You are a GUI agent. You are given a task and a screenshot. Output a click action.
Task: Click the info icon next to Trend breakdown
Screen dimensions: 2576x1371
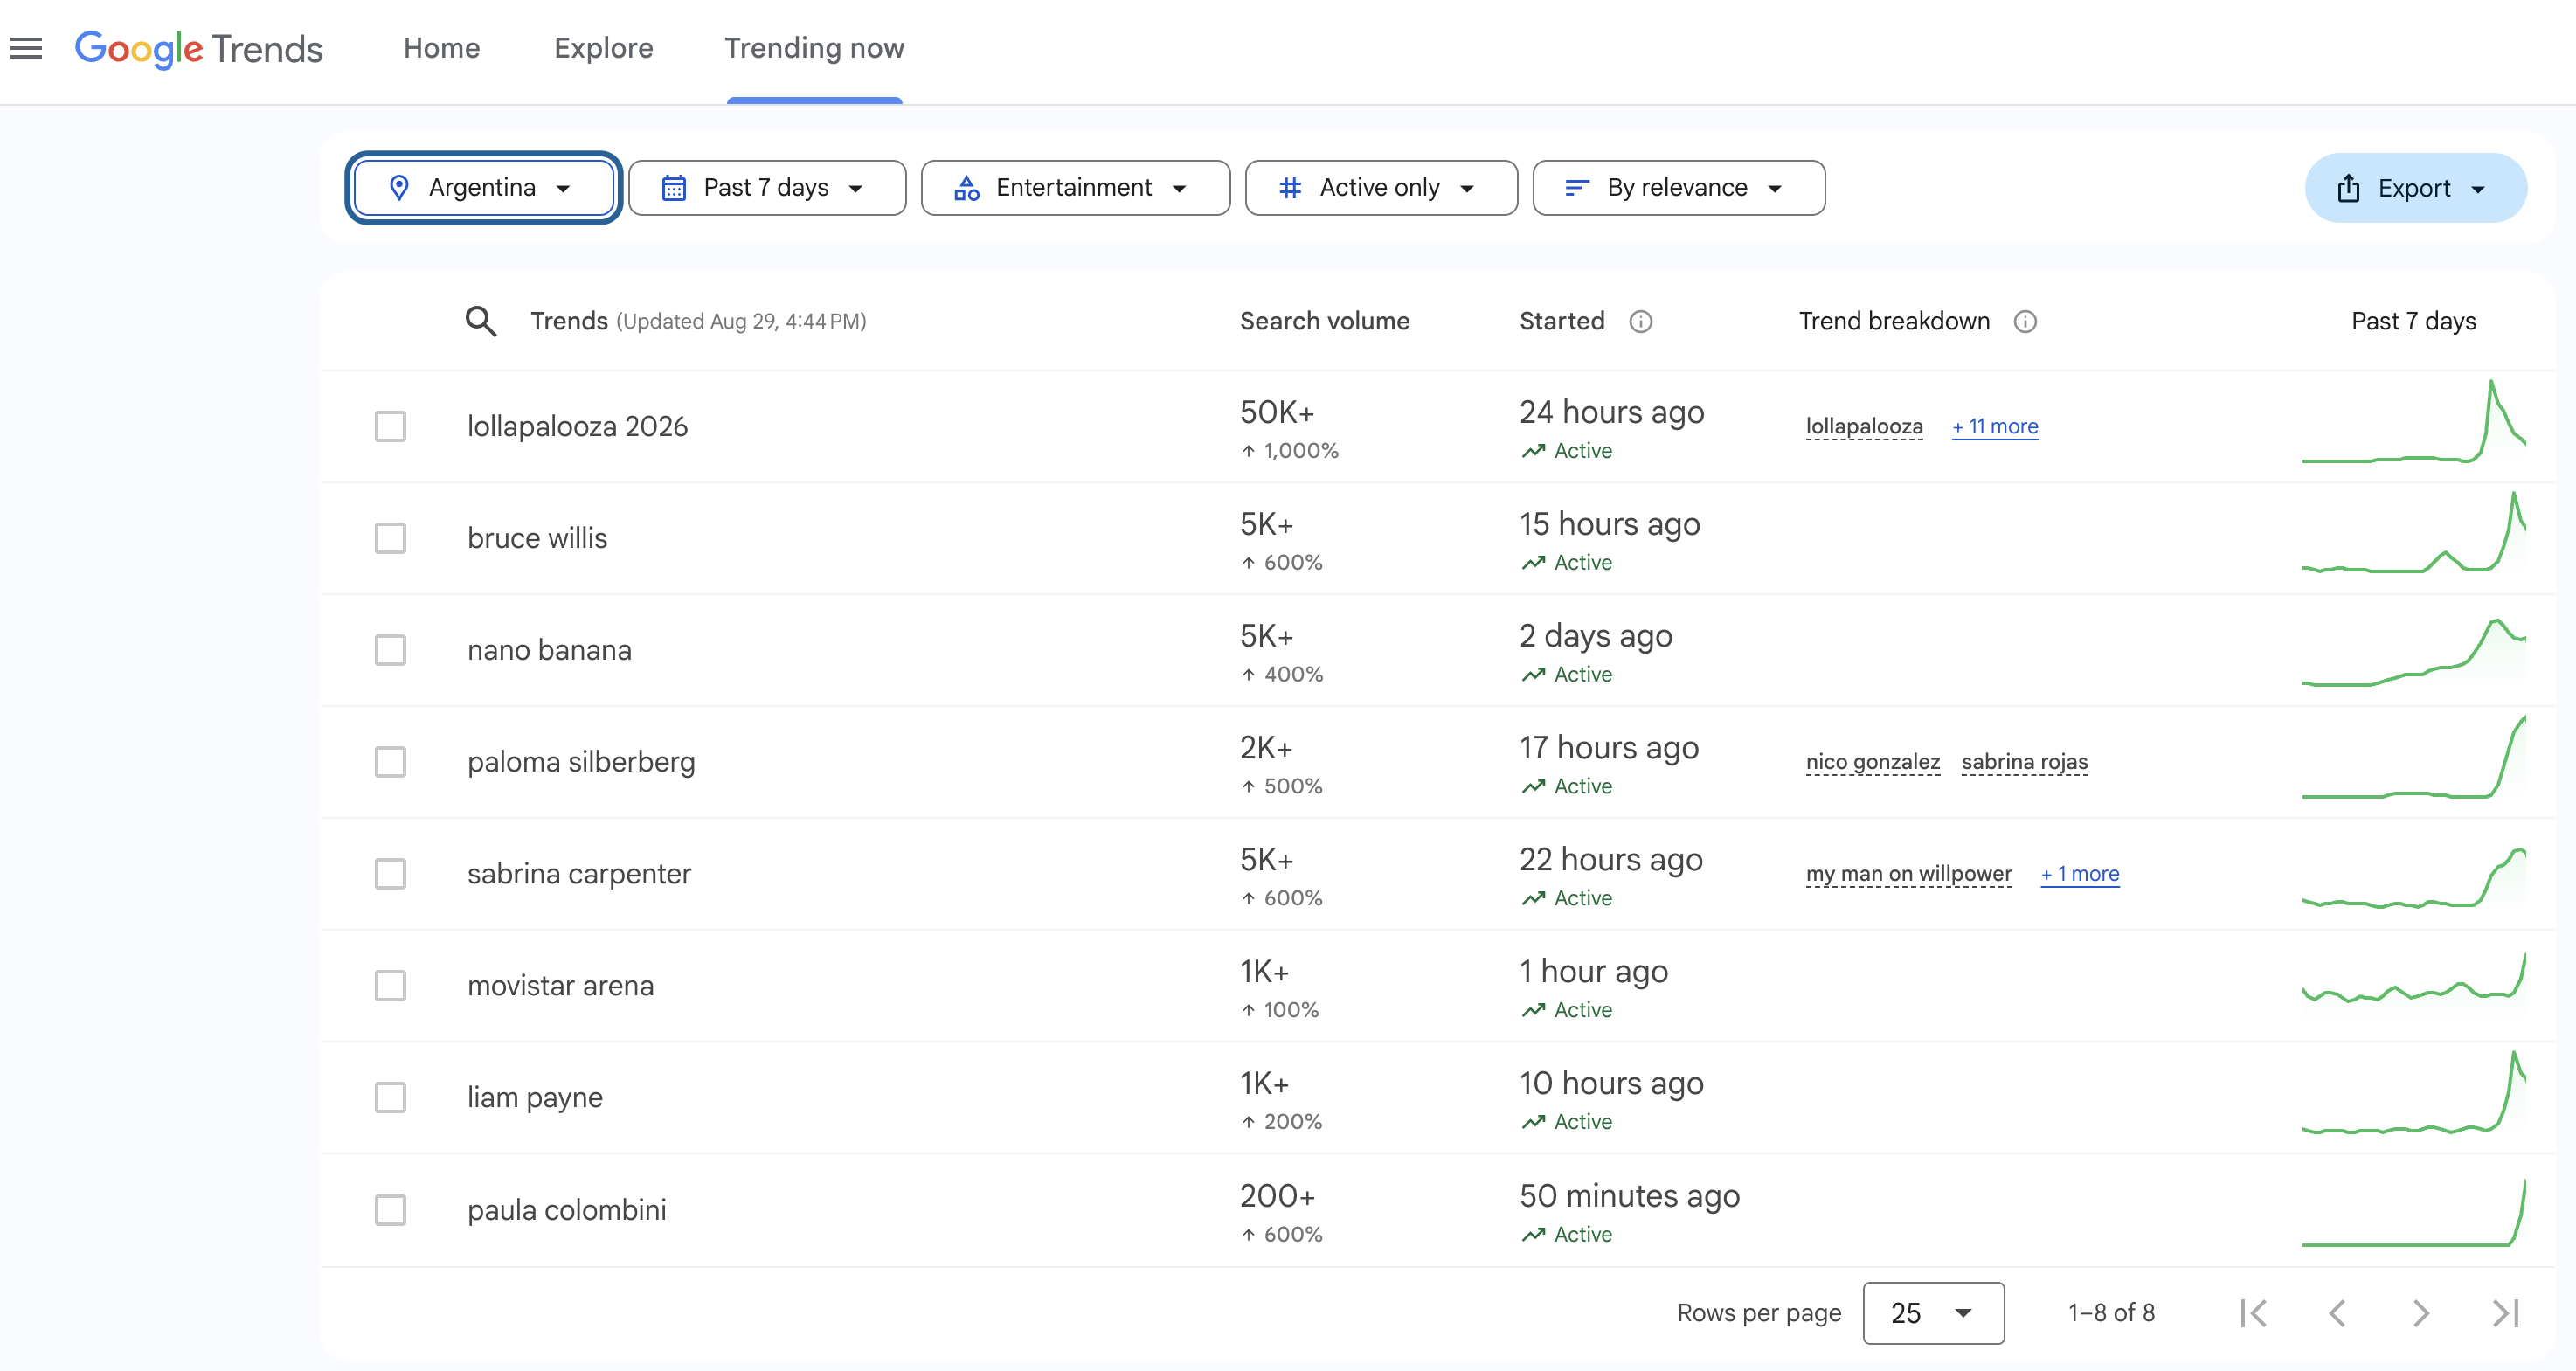click(2025, 321)
